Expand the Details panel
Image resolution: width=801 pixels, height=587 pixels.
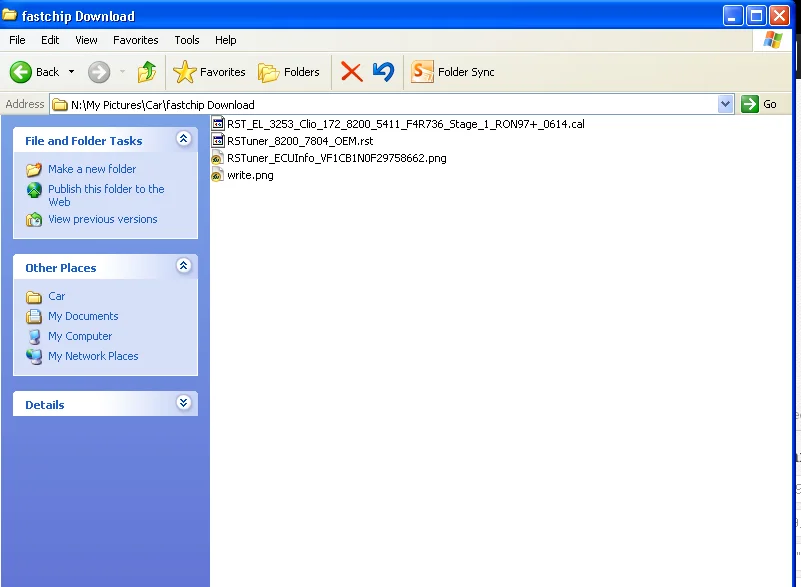(x=183, y=403)
